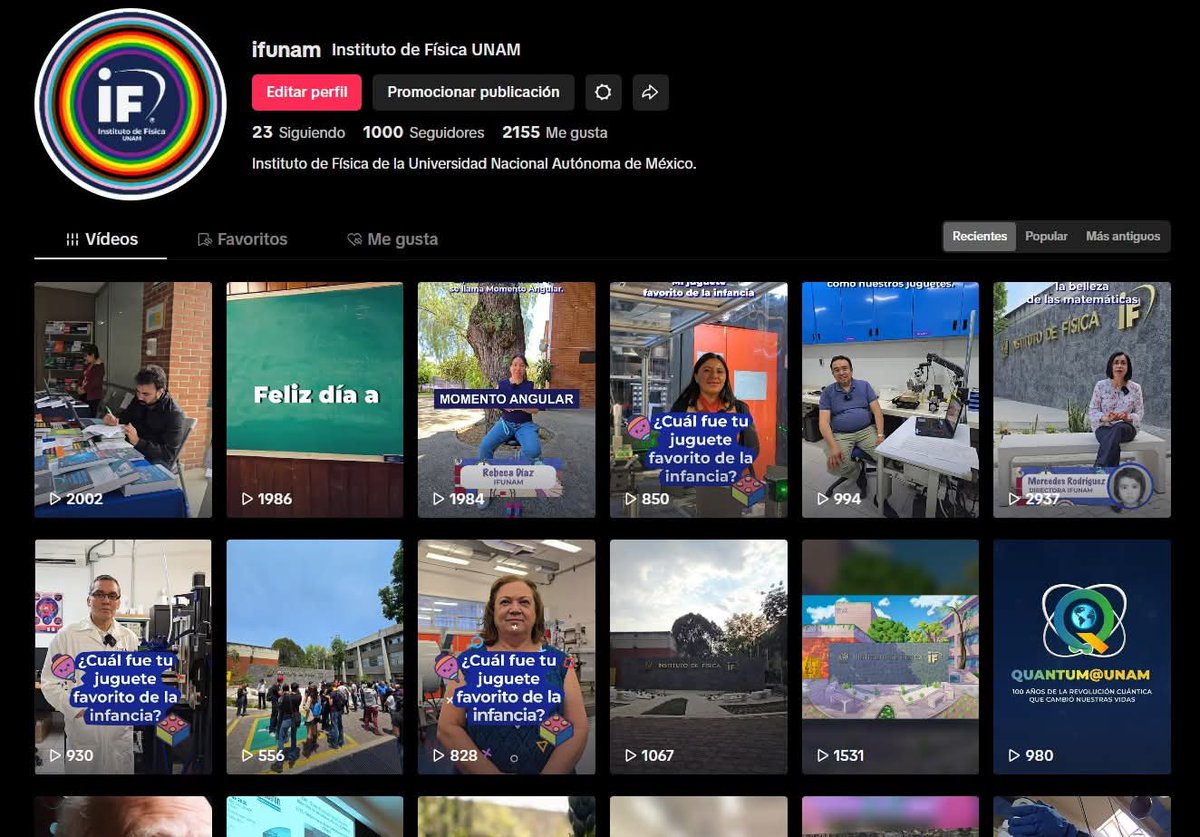Image resolution: width=1200 pixels, height=837 pixels.
Task: Click the 2155 Me gusta count
Action: click(x=554, y=132)
